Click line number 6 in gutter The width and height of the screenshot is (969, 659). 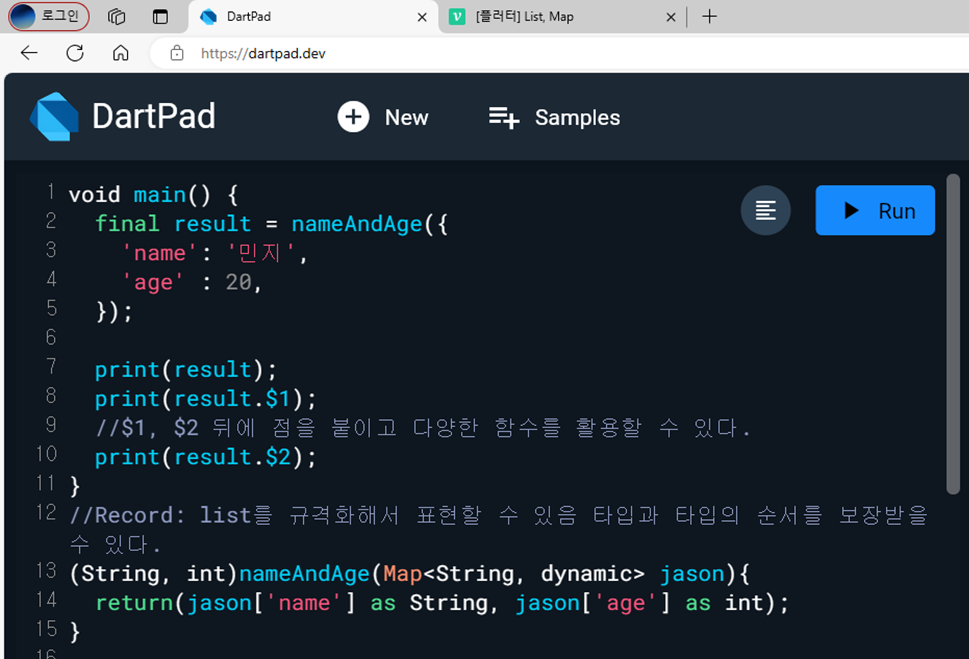pyautogui.click(x=51, y=337)
